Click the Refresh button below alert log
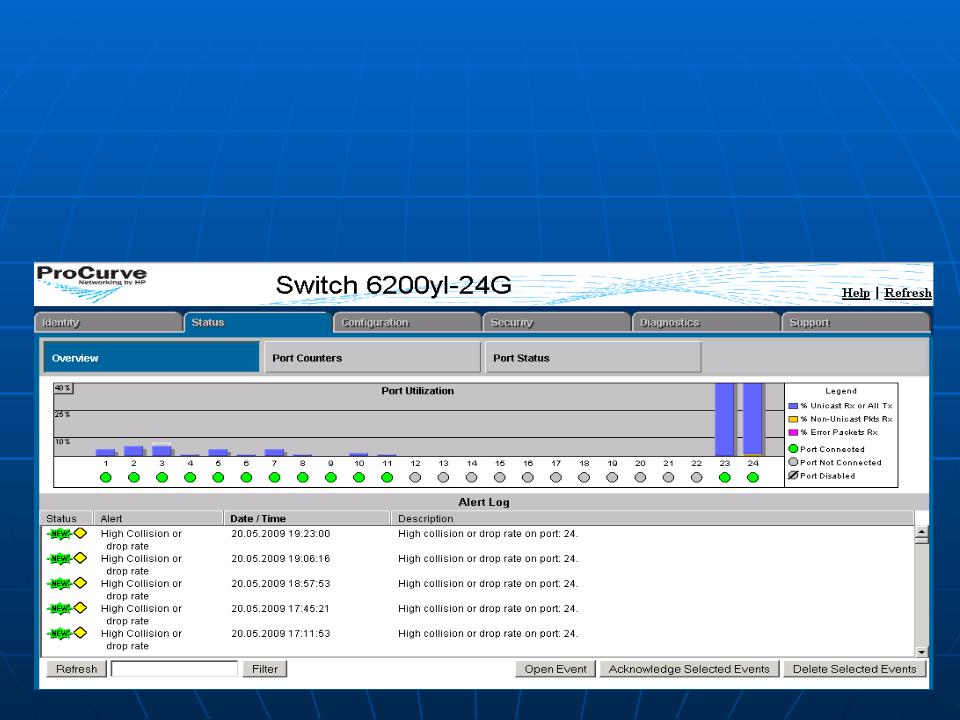The height and width of the screenshot is (720, 960). coord(77,669)
